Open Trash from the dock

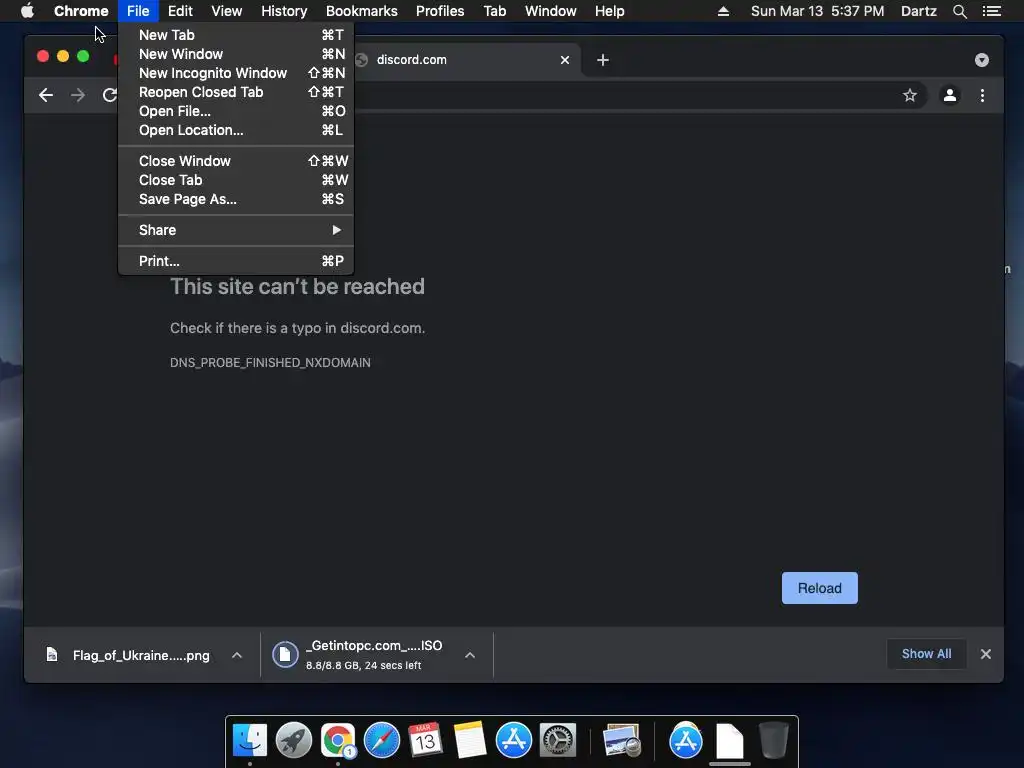point(774,741)
